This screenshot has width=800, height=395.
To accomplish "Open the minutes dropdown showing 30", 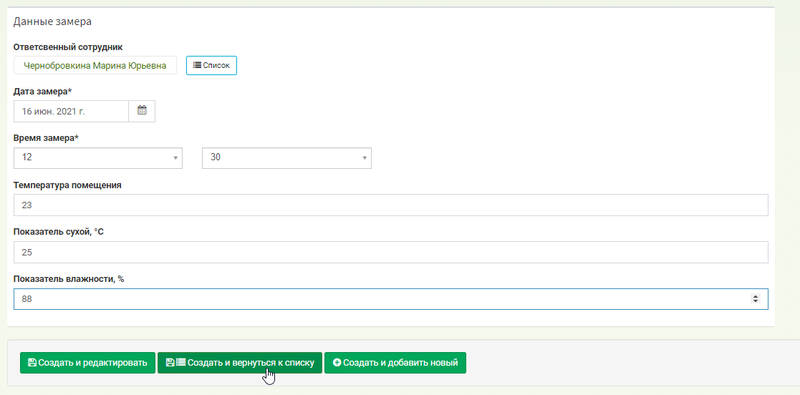I will (287, 158).
